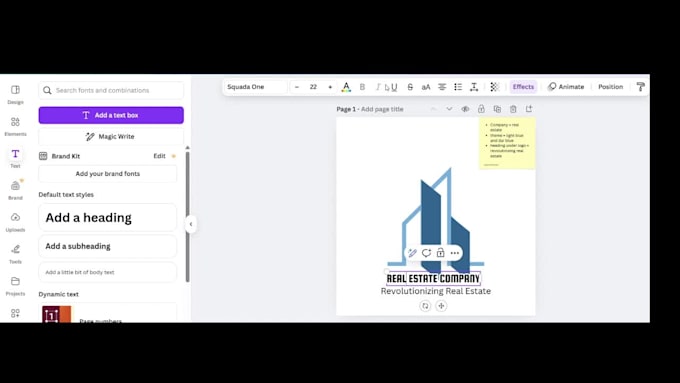The height and width of the screenshot is (383, 680).
Task: Click the Page numbers dynamic text thumbnail
Action: click(x=57, y=314)
